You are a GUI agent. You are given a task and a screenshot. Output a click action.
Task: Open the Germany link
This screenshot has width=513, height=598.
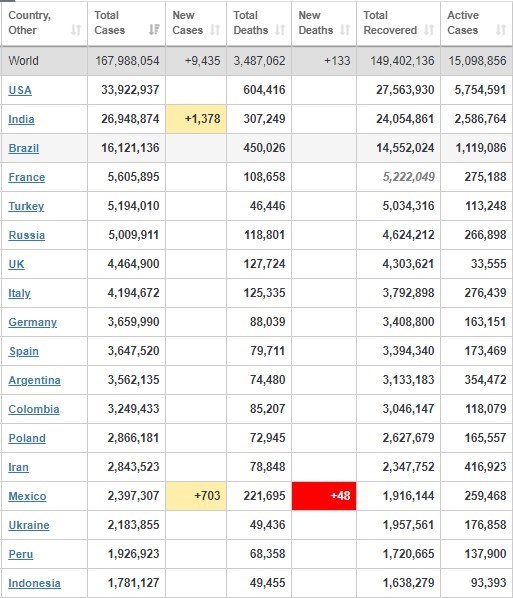click(32, 322)
